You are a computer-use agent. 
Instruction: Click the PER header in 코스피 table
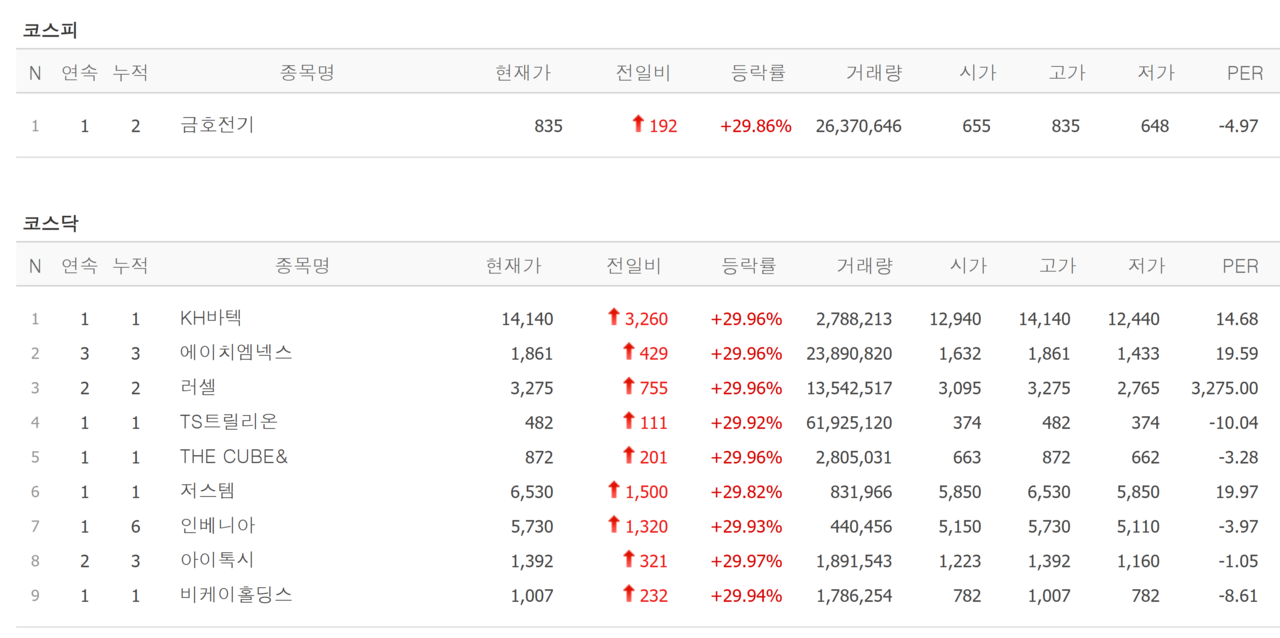pyautogui.click(x=1245, y=72)
